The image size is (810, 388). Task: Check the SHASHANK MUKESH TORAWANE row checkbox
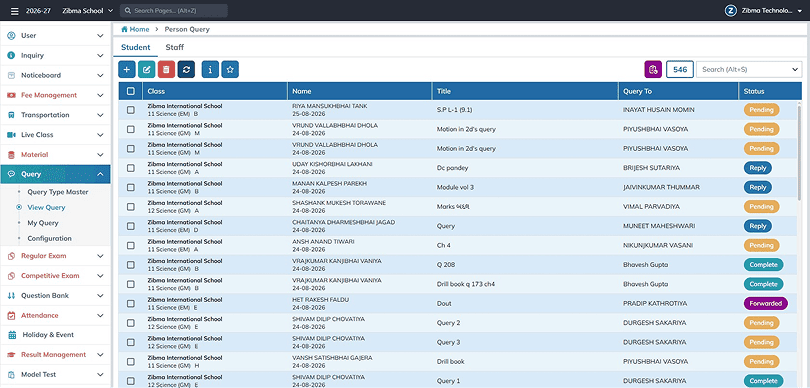[x=131, y=207]
